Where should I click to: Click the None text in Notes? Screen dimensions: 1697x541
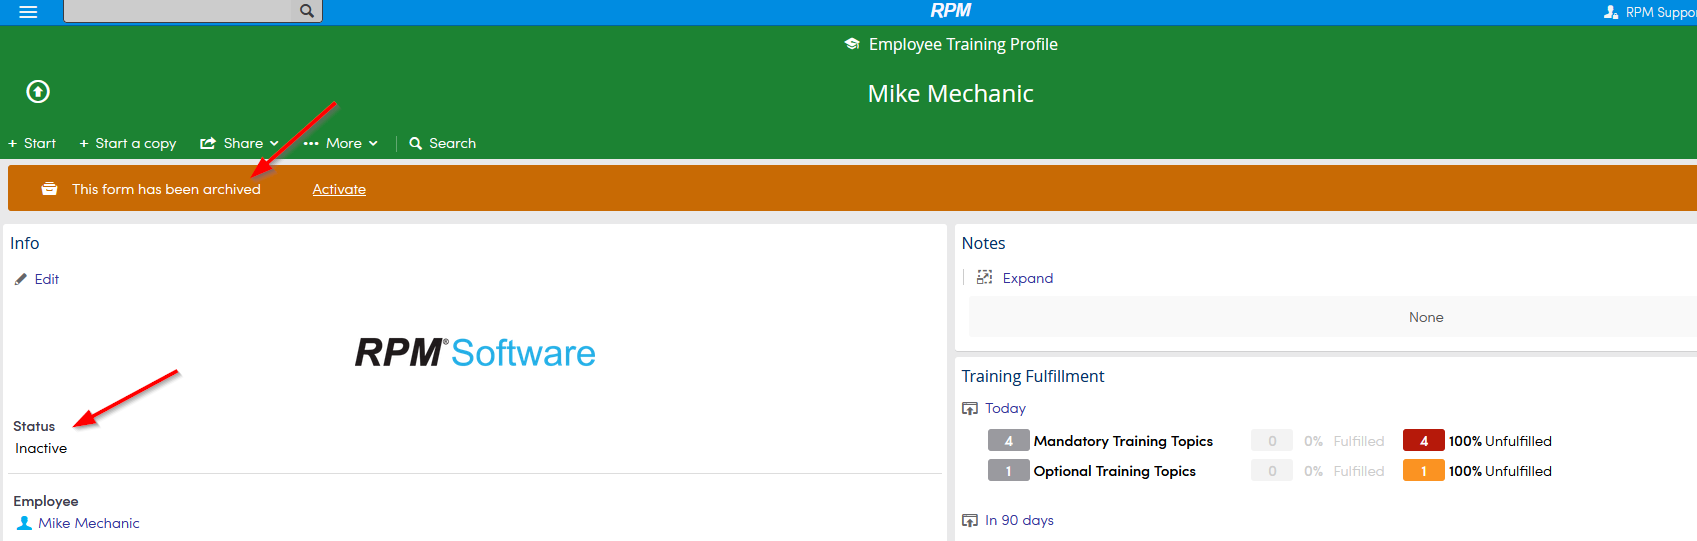tap(1426, 317)
